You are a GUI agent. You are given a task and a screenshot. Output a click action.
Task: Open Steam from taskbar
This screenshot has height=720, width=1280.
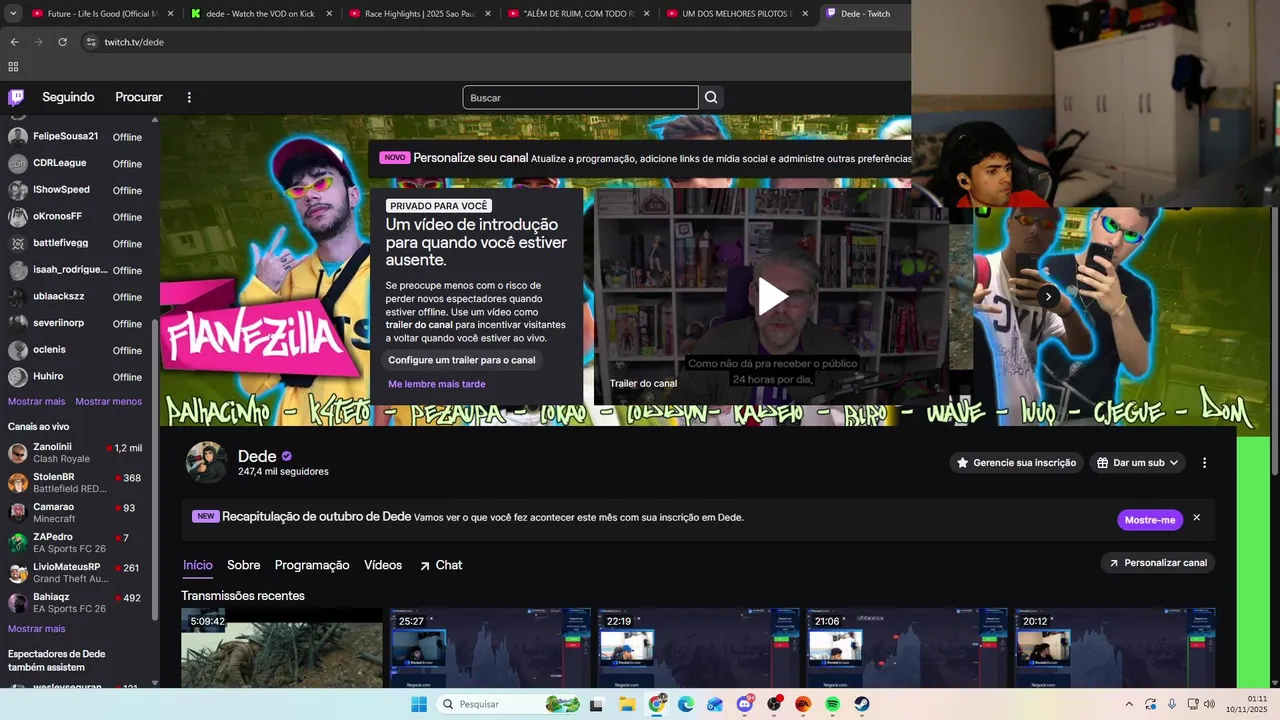click(862, 704)
